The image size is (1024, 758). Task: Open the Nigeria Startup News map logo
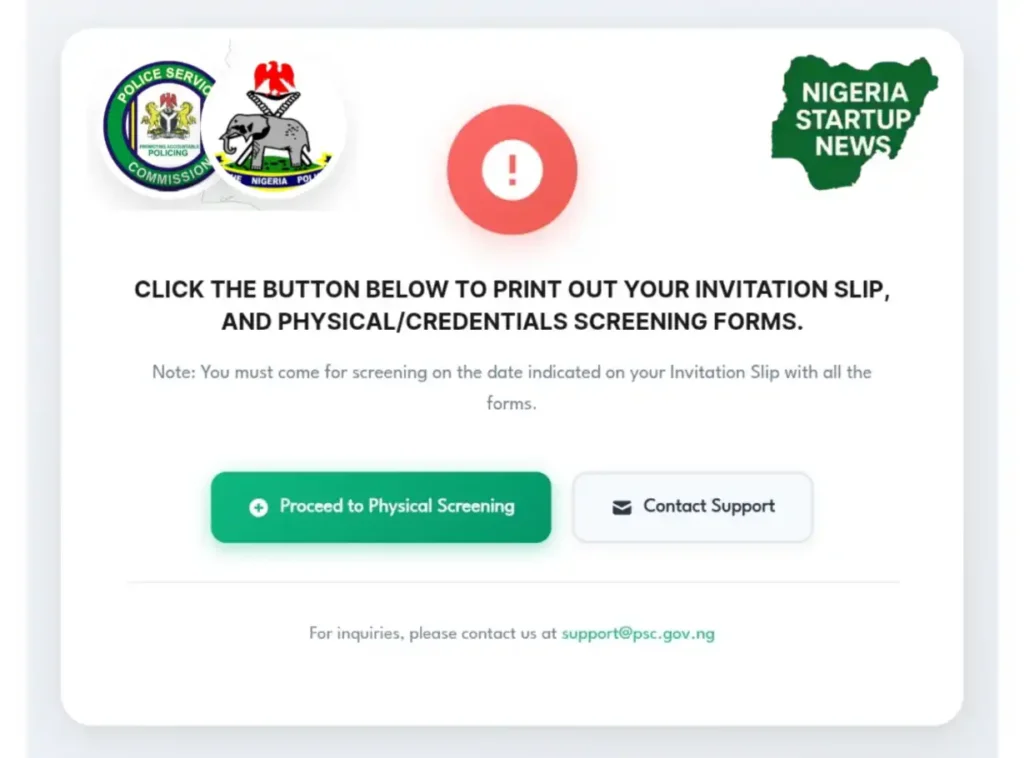pyautogui.click(x=854, y=122)
